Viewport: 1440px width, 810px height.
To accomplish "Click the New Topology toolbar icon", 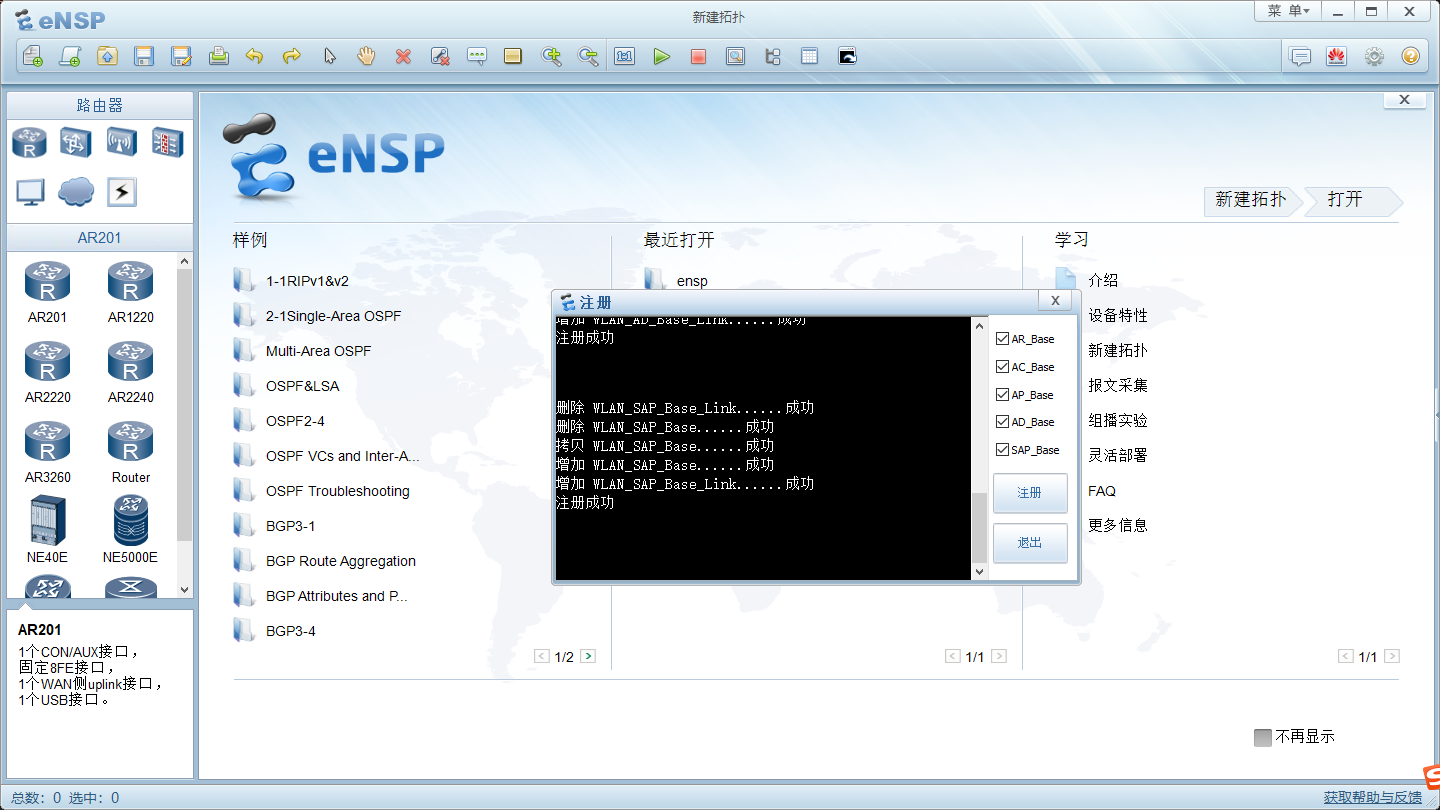I will (x=33, y=56).
